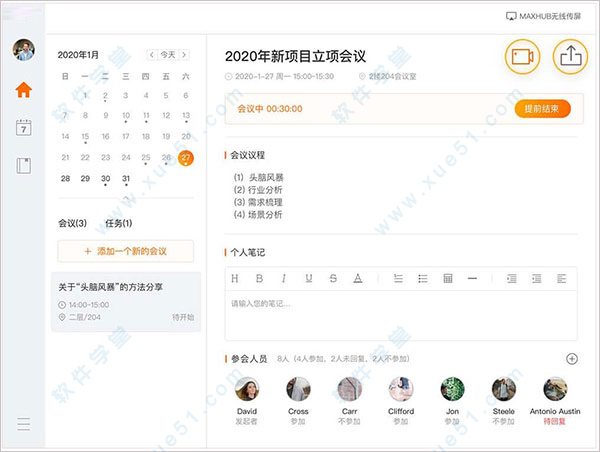Viewport: 600px width, 452px height.
Task: Open Cross's attendee avatar
Action: [298, 389]
